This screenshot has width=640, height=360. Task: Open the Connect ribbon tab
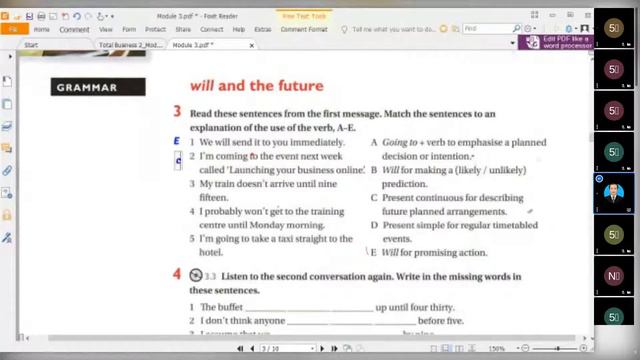coord(211,29)
